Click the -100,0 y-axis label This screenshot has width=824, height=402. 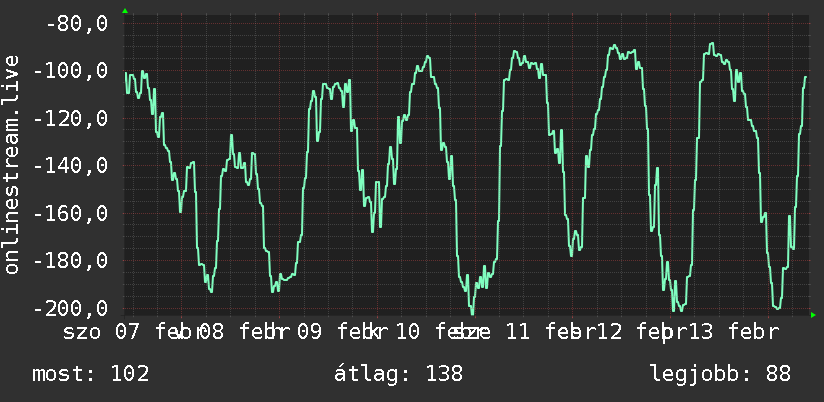70,71
